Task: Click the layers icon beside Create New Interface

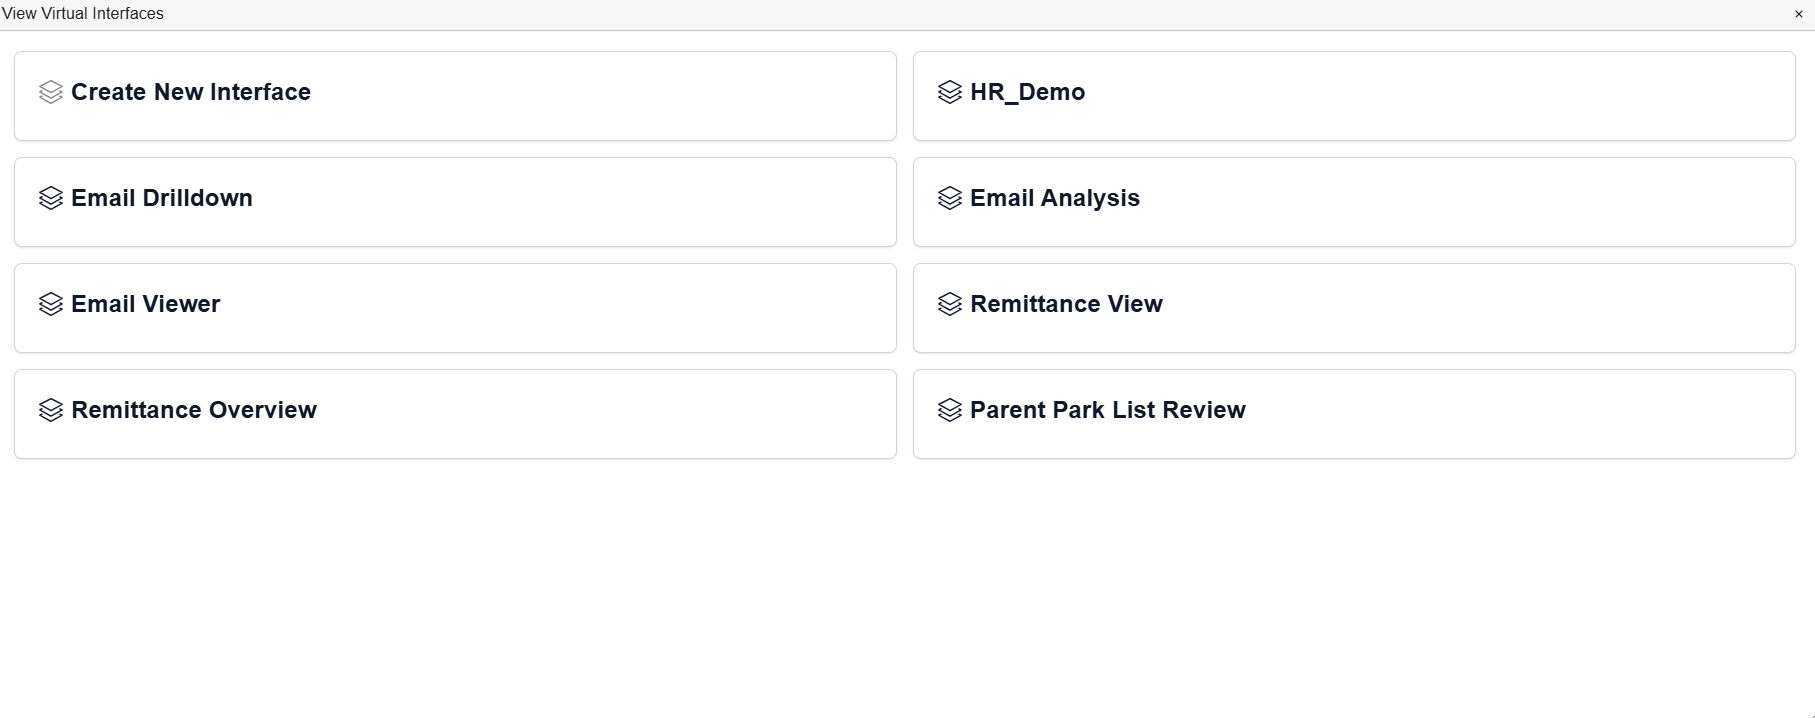Action: pyautogui.click(x=51, y=92)
